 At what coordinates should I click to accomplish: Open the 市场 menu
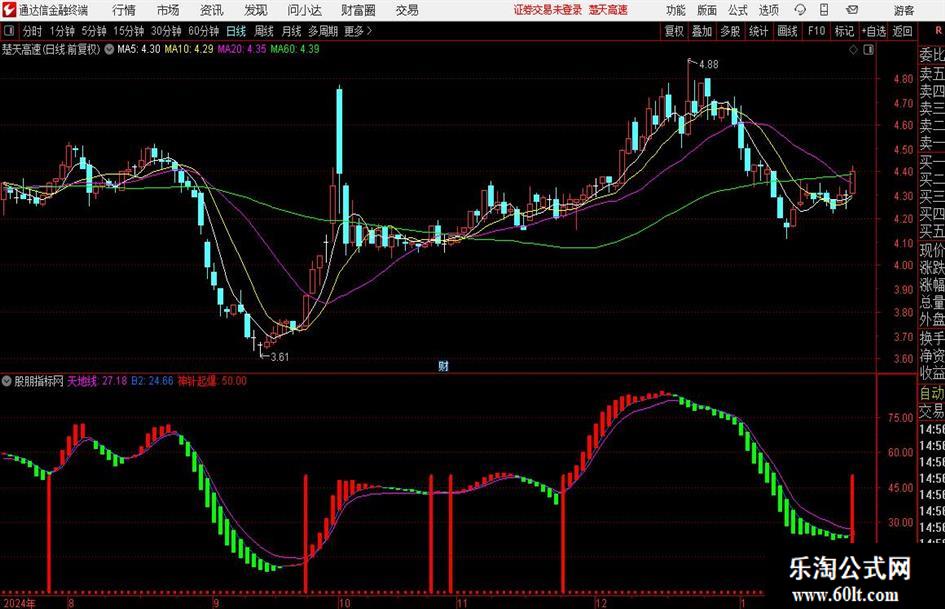[x=168, y=10]
